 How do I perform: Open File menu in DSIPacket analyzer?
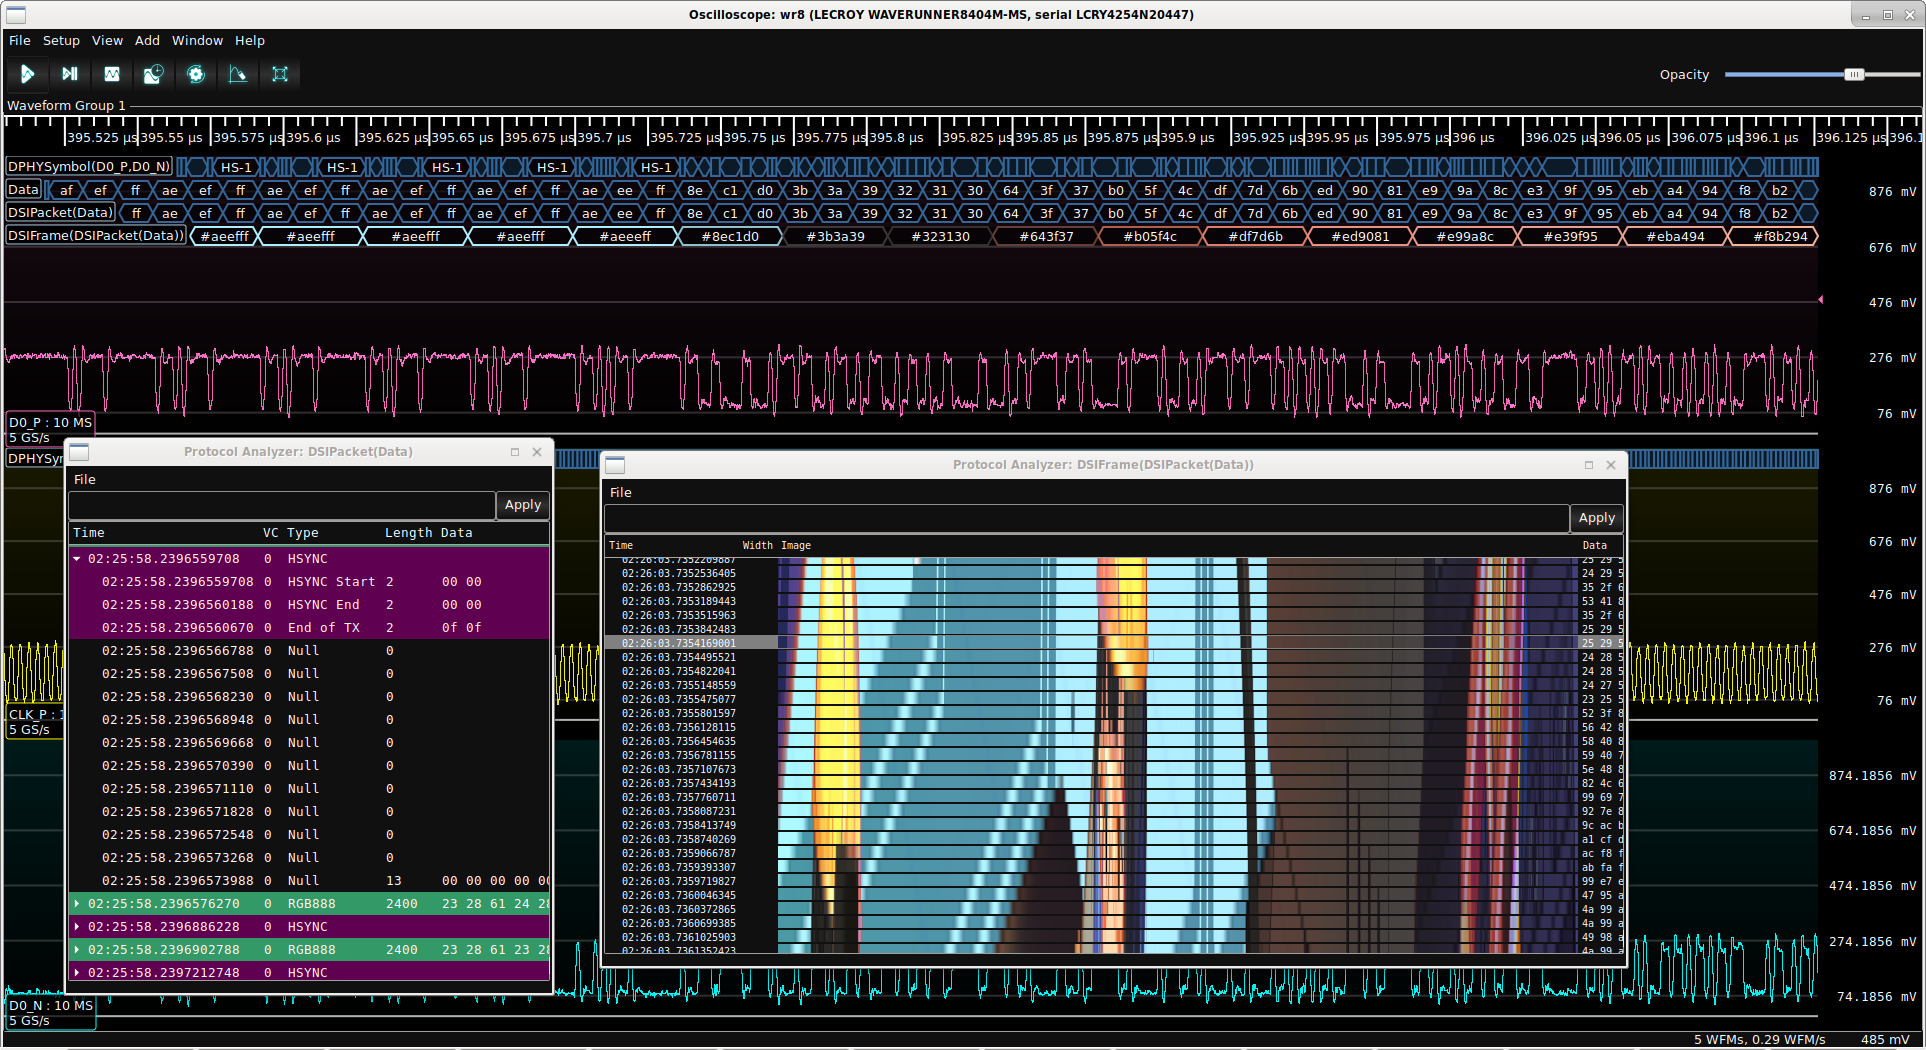85,480
